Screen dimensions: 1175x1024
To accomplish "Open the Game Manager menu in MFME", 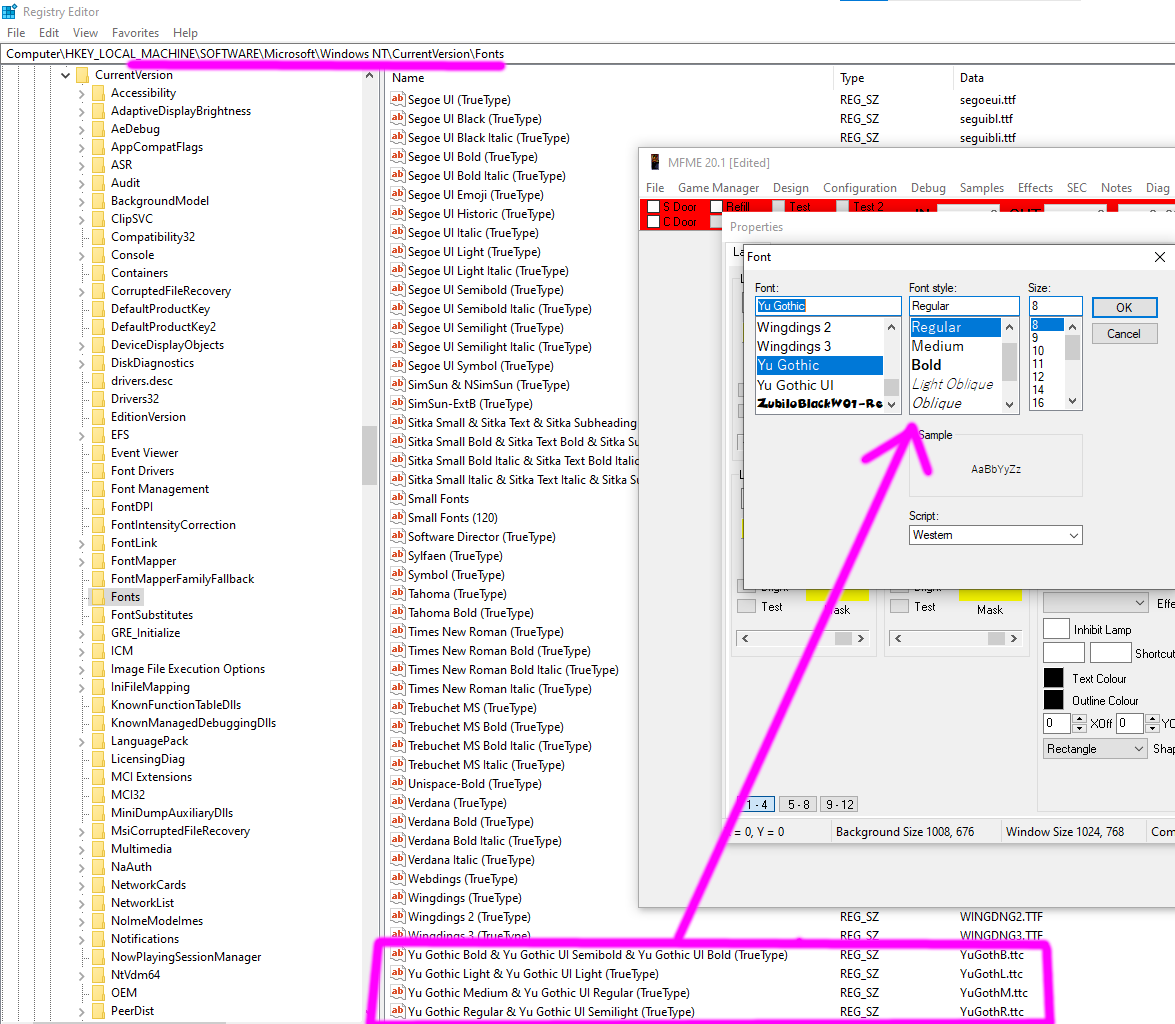I will (x=718, y=188).
